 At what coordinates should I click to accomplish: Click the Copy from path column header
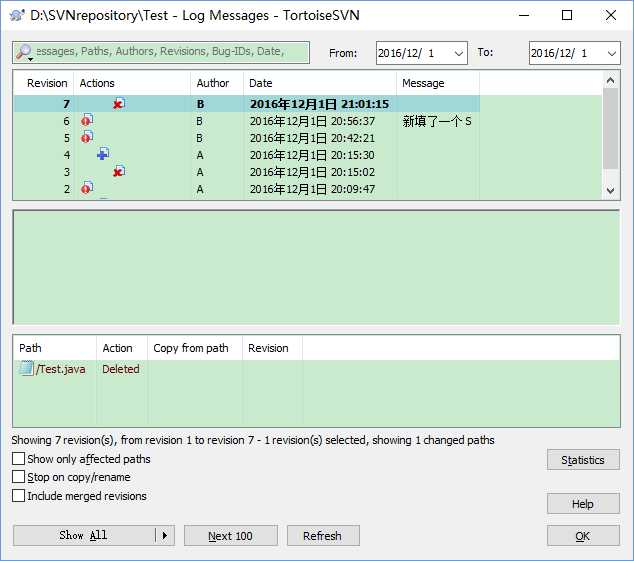coord(195,348)
